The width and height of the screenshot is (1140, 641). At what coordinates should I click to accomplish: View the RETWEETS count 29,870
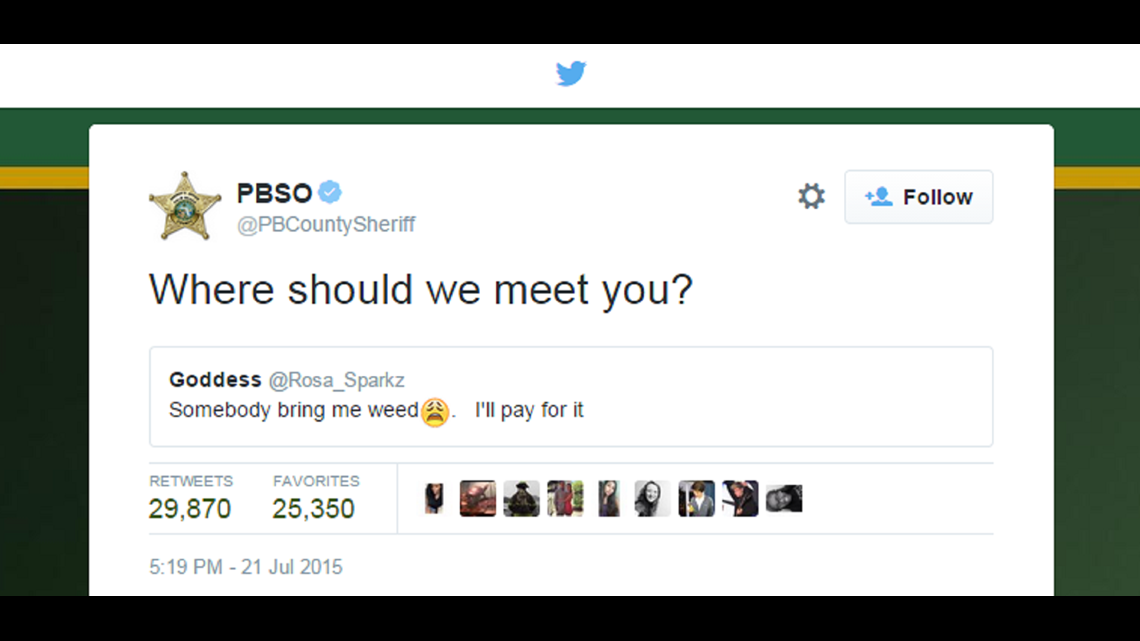(x=190, y=509)
